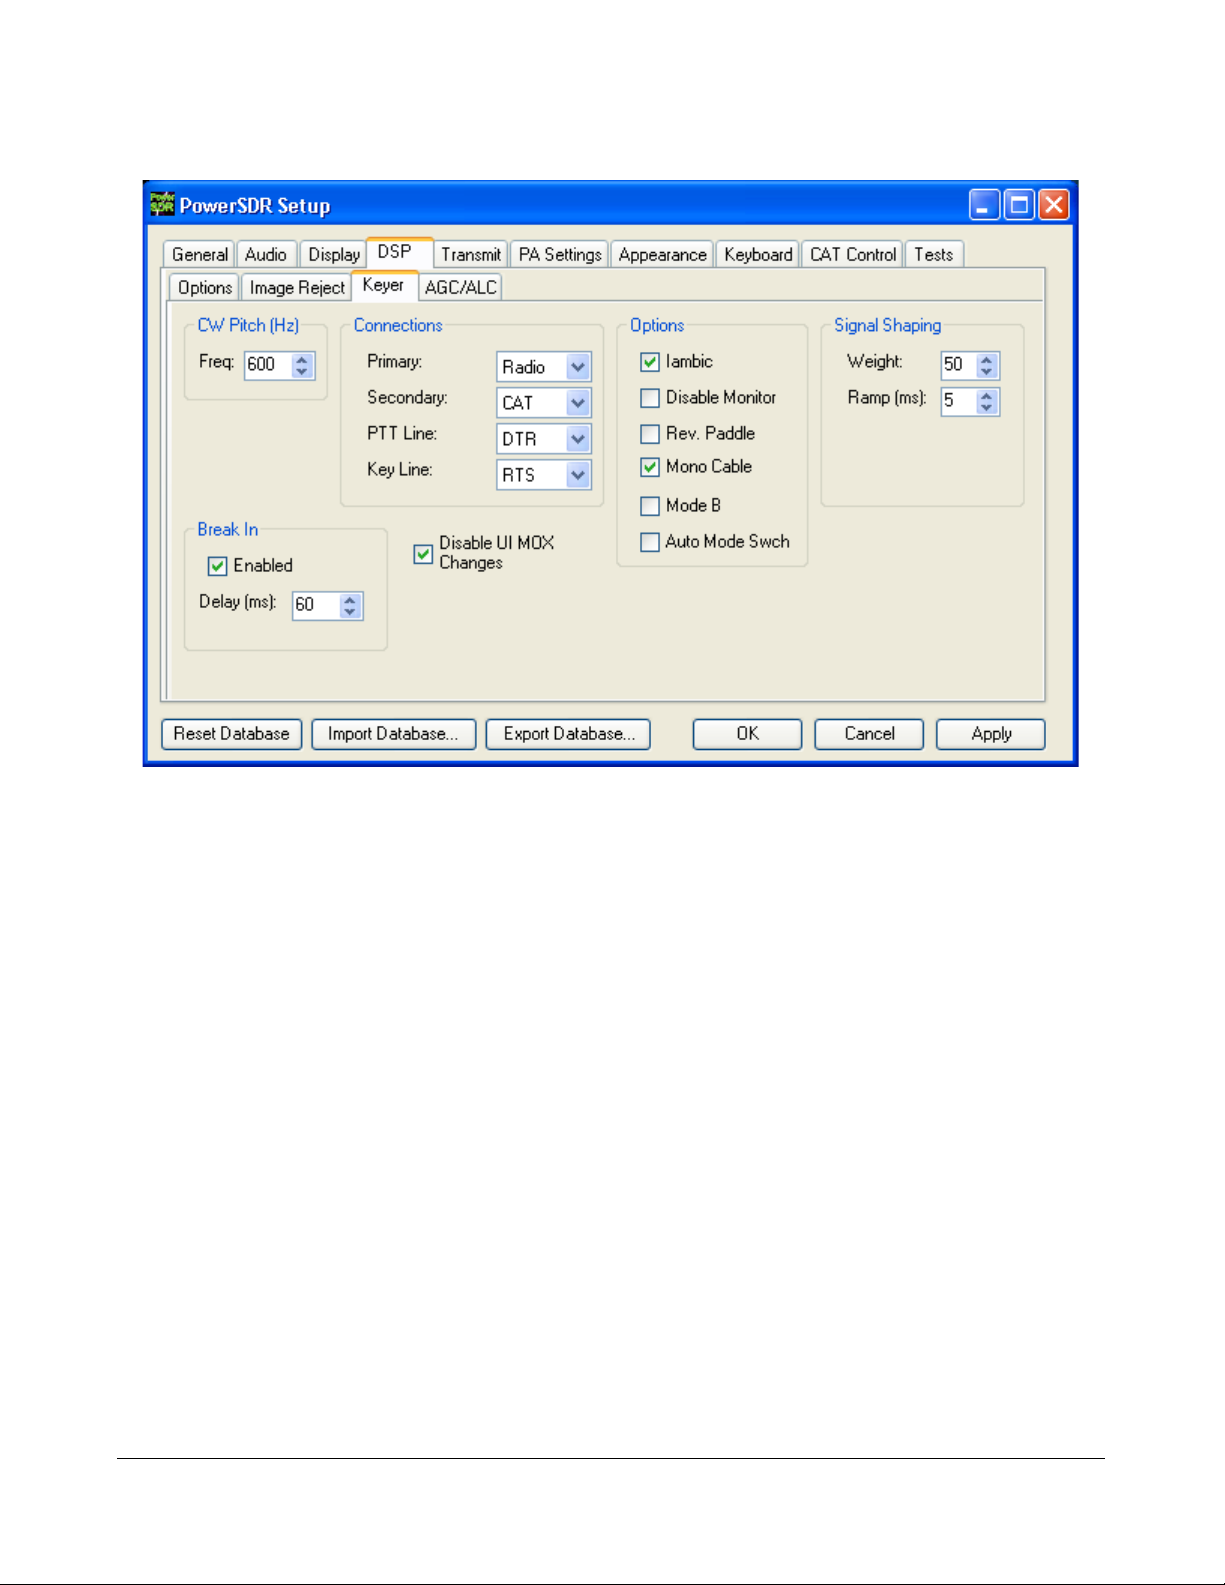Switch to the Tests tab

tap(934, 255)
